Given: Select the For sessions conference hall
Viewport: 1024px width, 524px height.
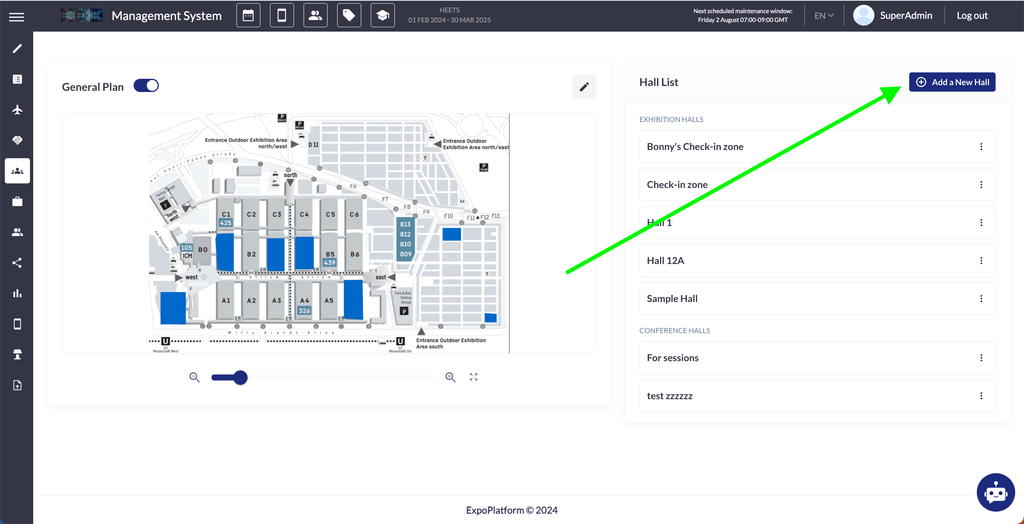Looking at the screenshot, I should pos(673,358).
